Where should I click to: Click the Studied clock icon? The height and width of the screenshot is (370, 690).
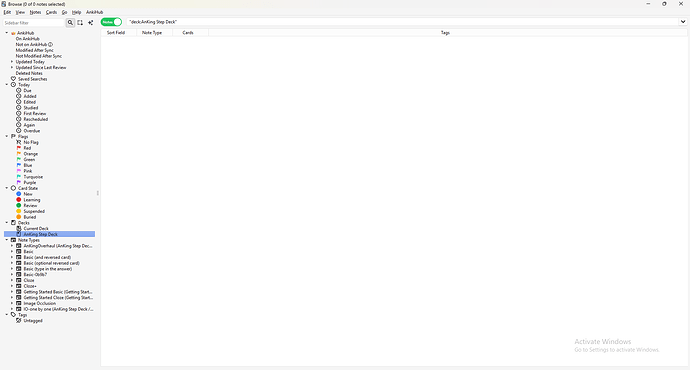pyautogui.click(x=18, y=107)
